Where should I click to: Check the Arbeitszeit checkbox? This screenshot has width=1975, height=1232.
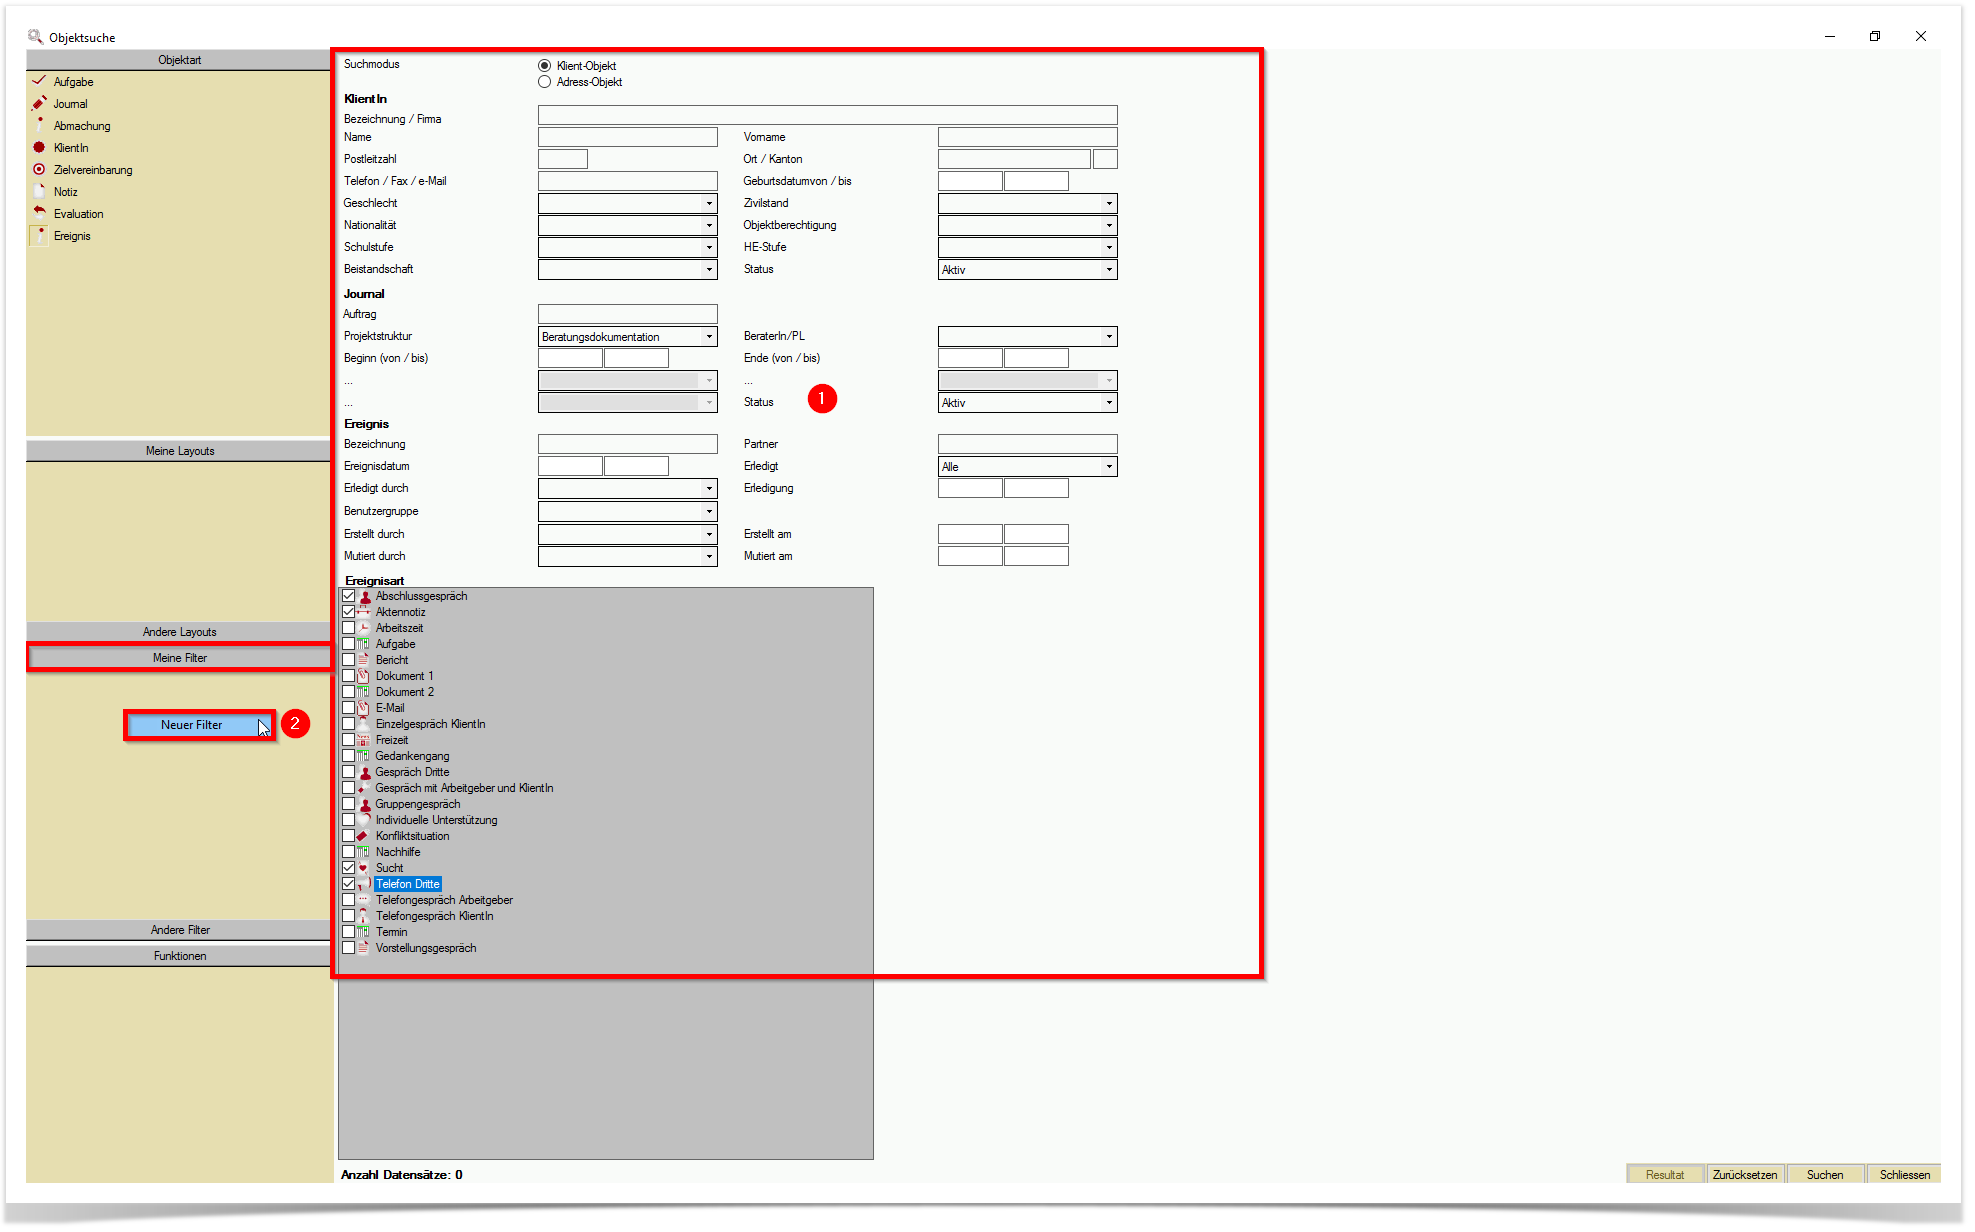click(349, 628)
